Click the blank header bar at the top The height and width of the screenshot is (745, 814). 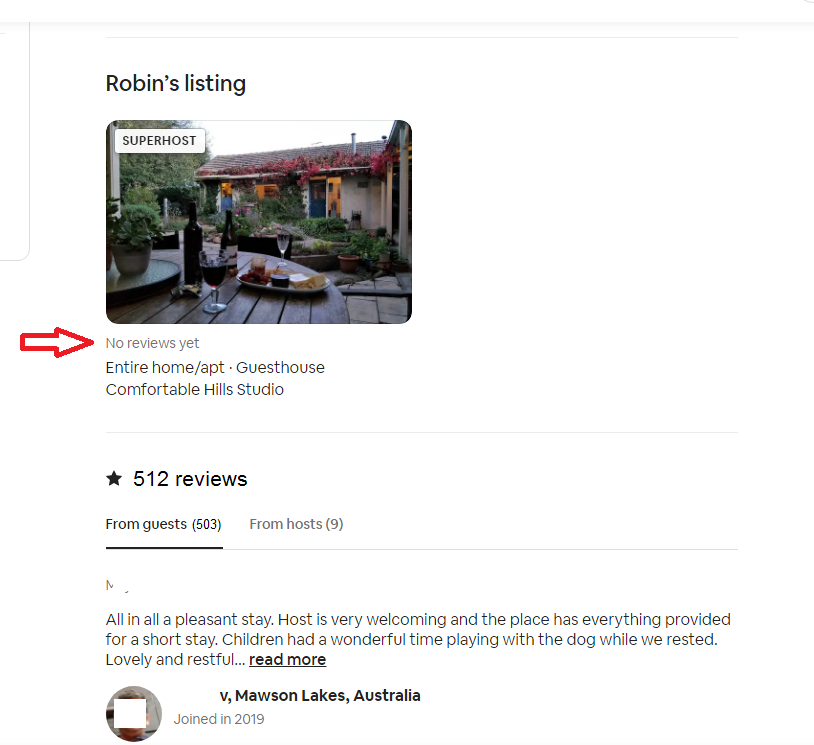407,11
